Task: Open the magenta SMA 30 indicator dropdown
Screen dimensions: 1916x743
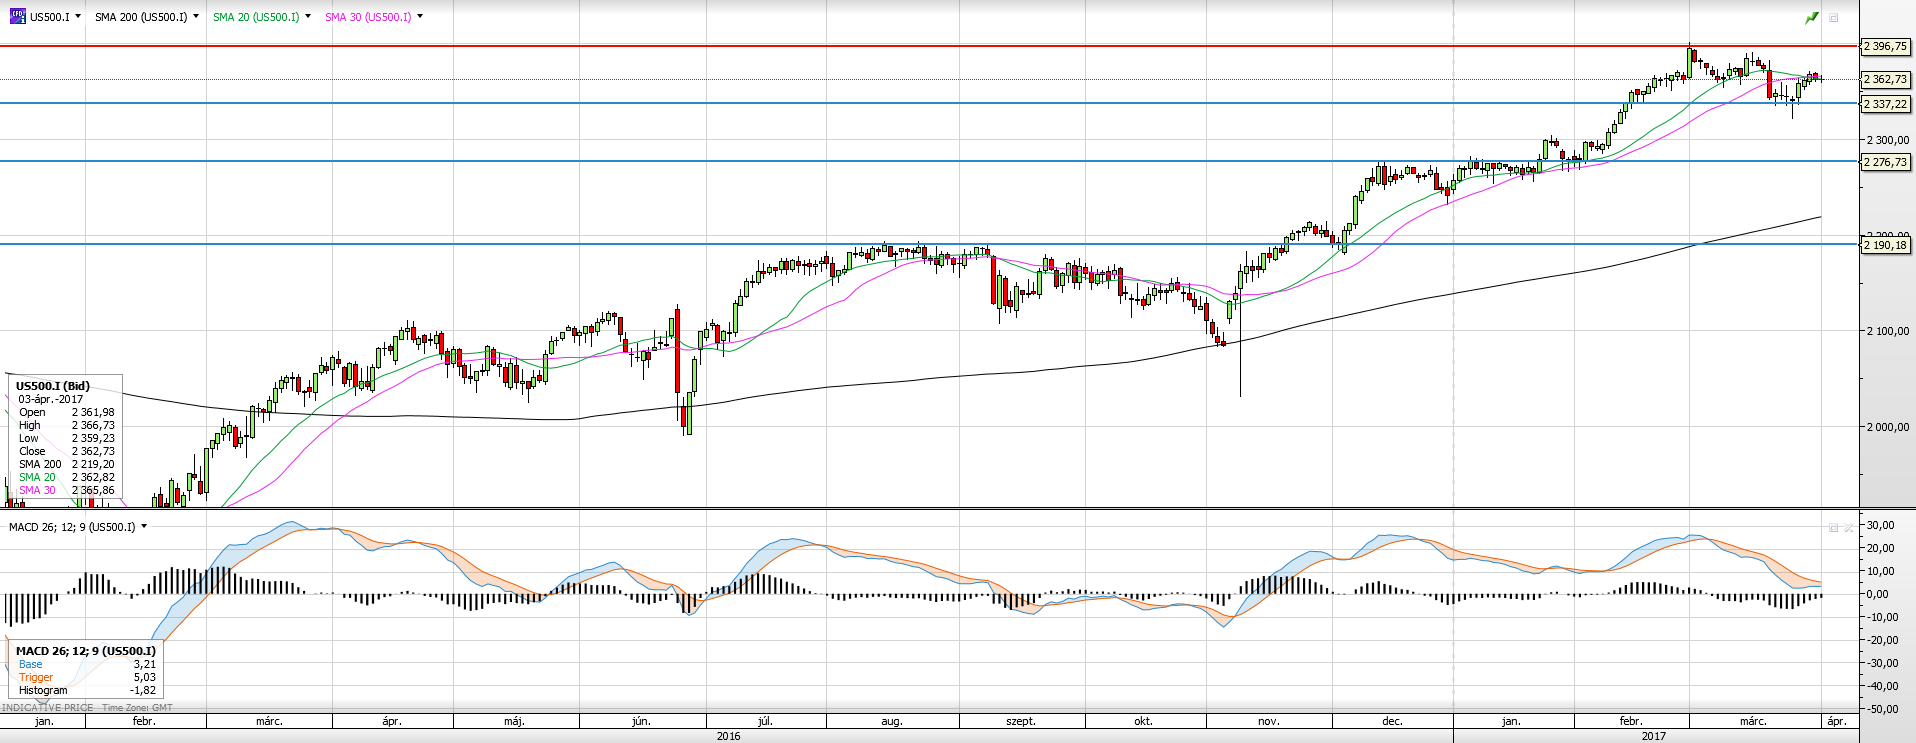Action: 419,17
